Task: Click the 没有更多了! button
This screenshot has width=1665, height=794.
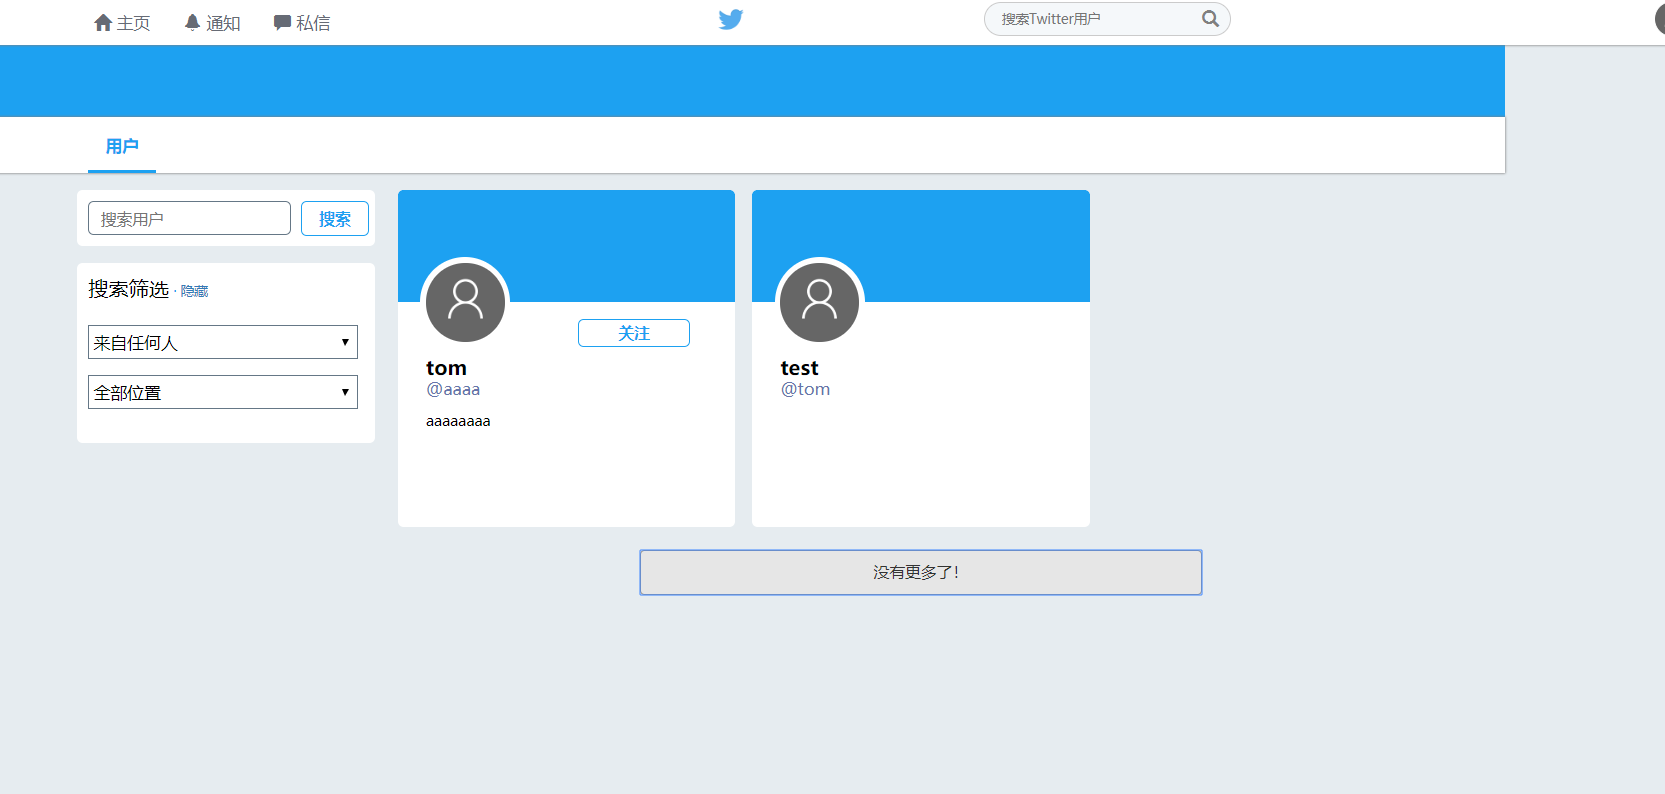Action: [921, 572]
